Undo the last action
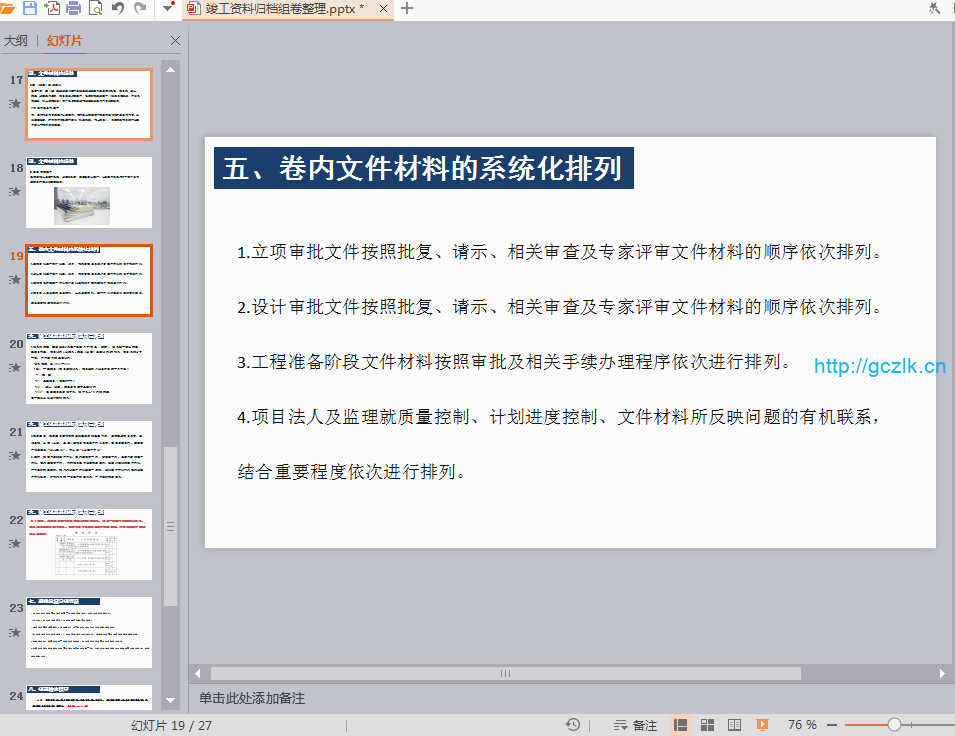Image resolution: width=955 pixels, height=736 pixels. click(x=118, y=9)
